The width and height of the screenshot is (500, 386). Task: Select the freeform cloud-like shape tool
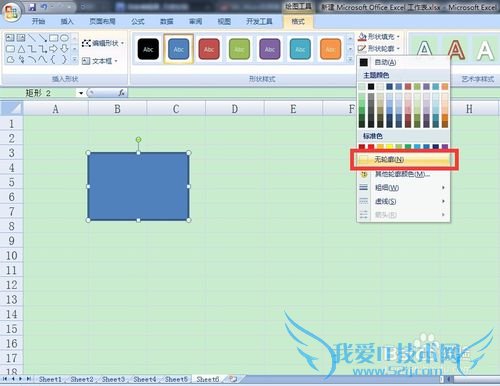coord(11,60)
